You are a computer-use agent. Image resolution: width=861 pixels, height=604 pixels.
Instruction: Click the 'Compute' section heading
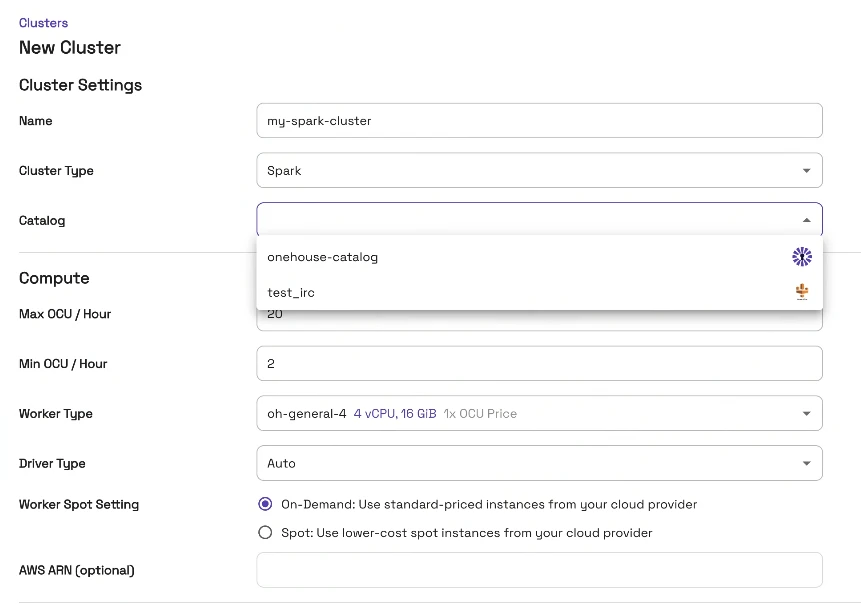[x=54, y=278]
